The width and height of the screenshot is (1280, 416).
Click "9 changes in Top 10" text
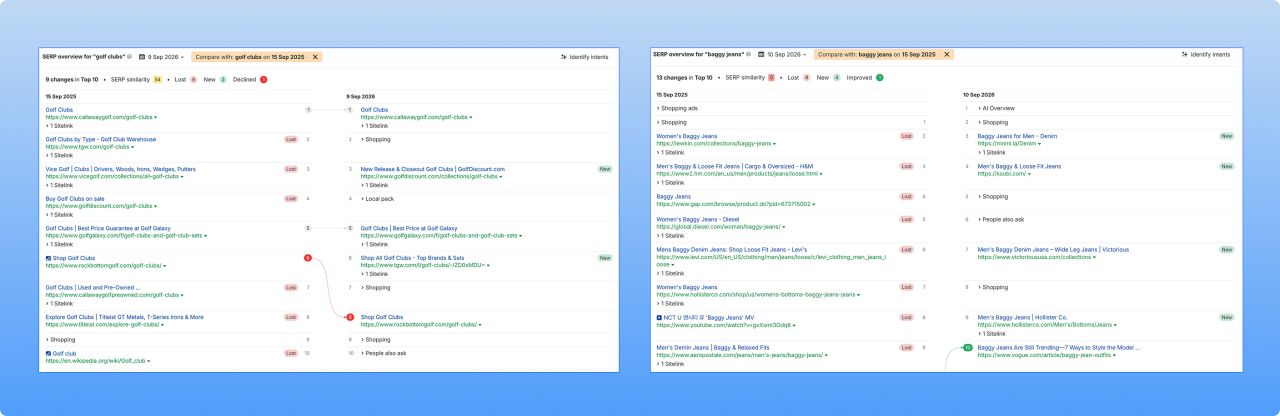(72, 79)
